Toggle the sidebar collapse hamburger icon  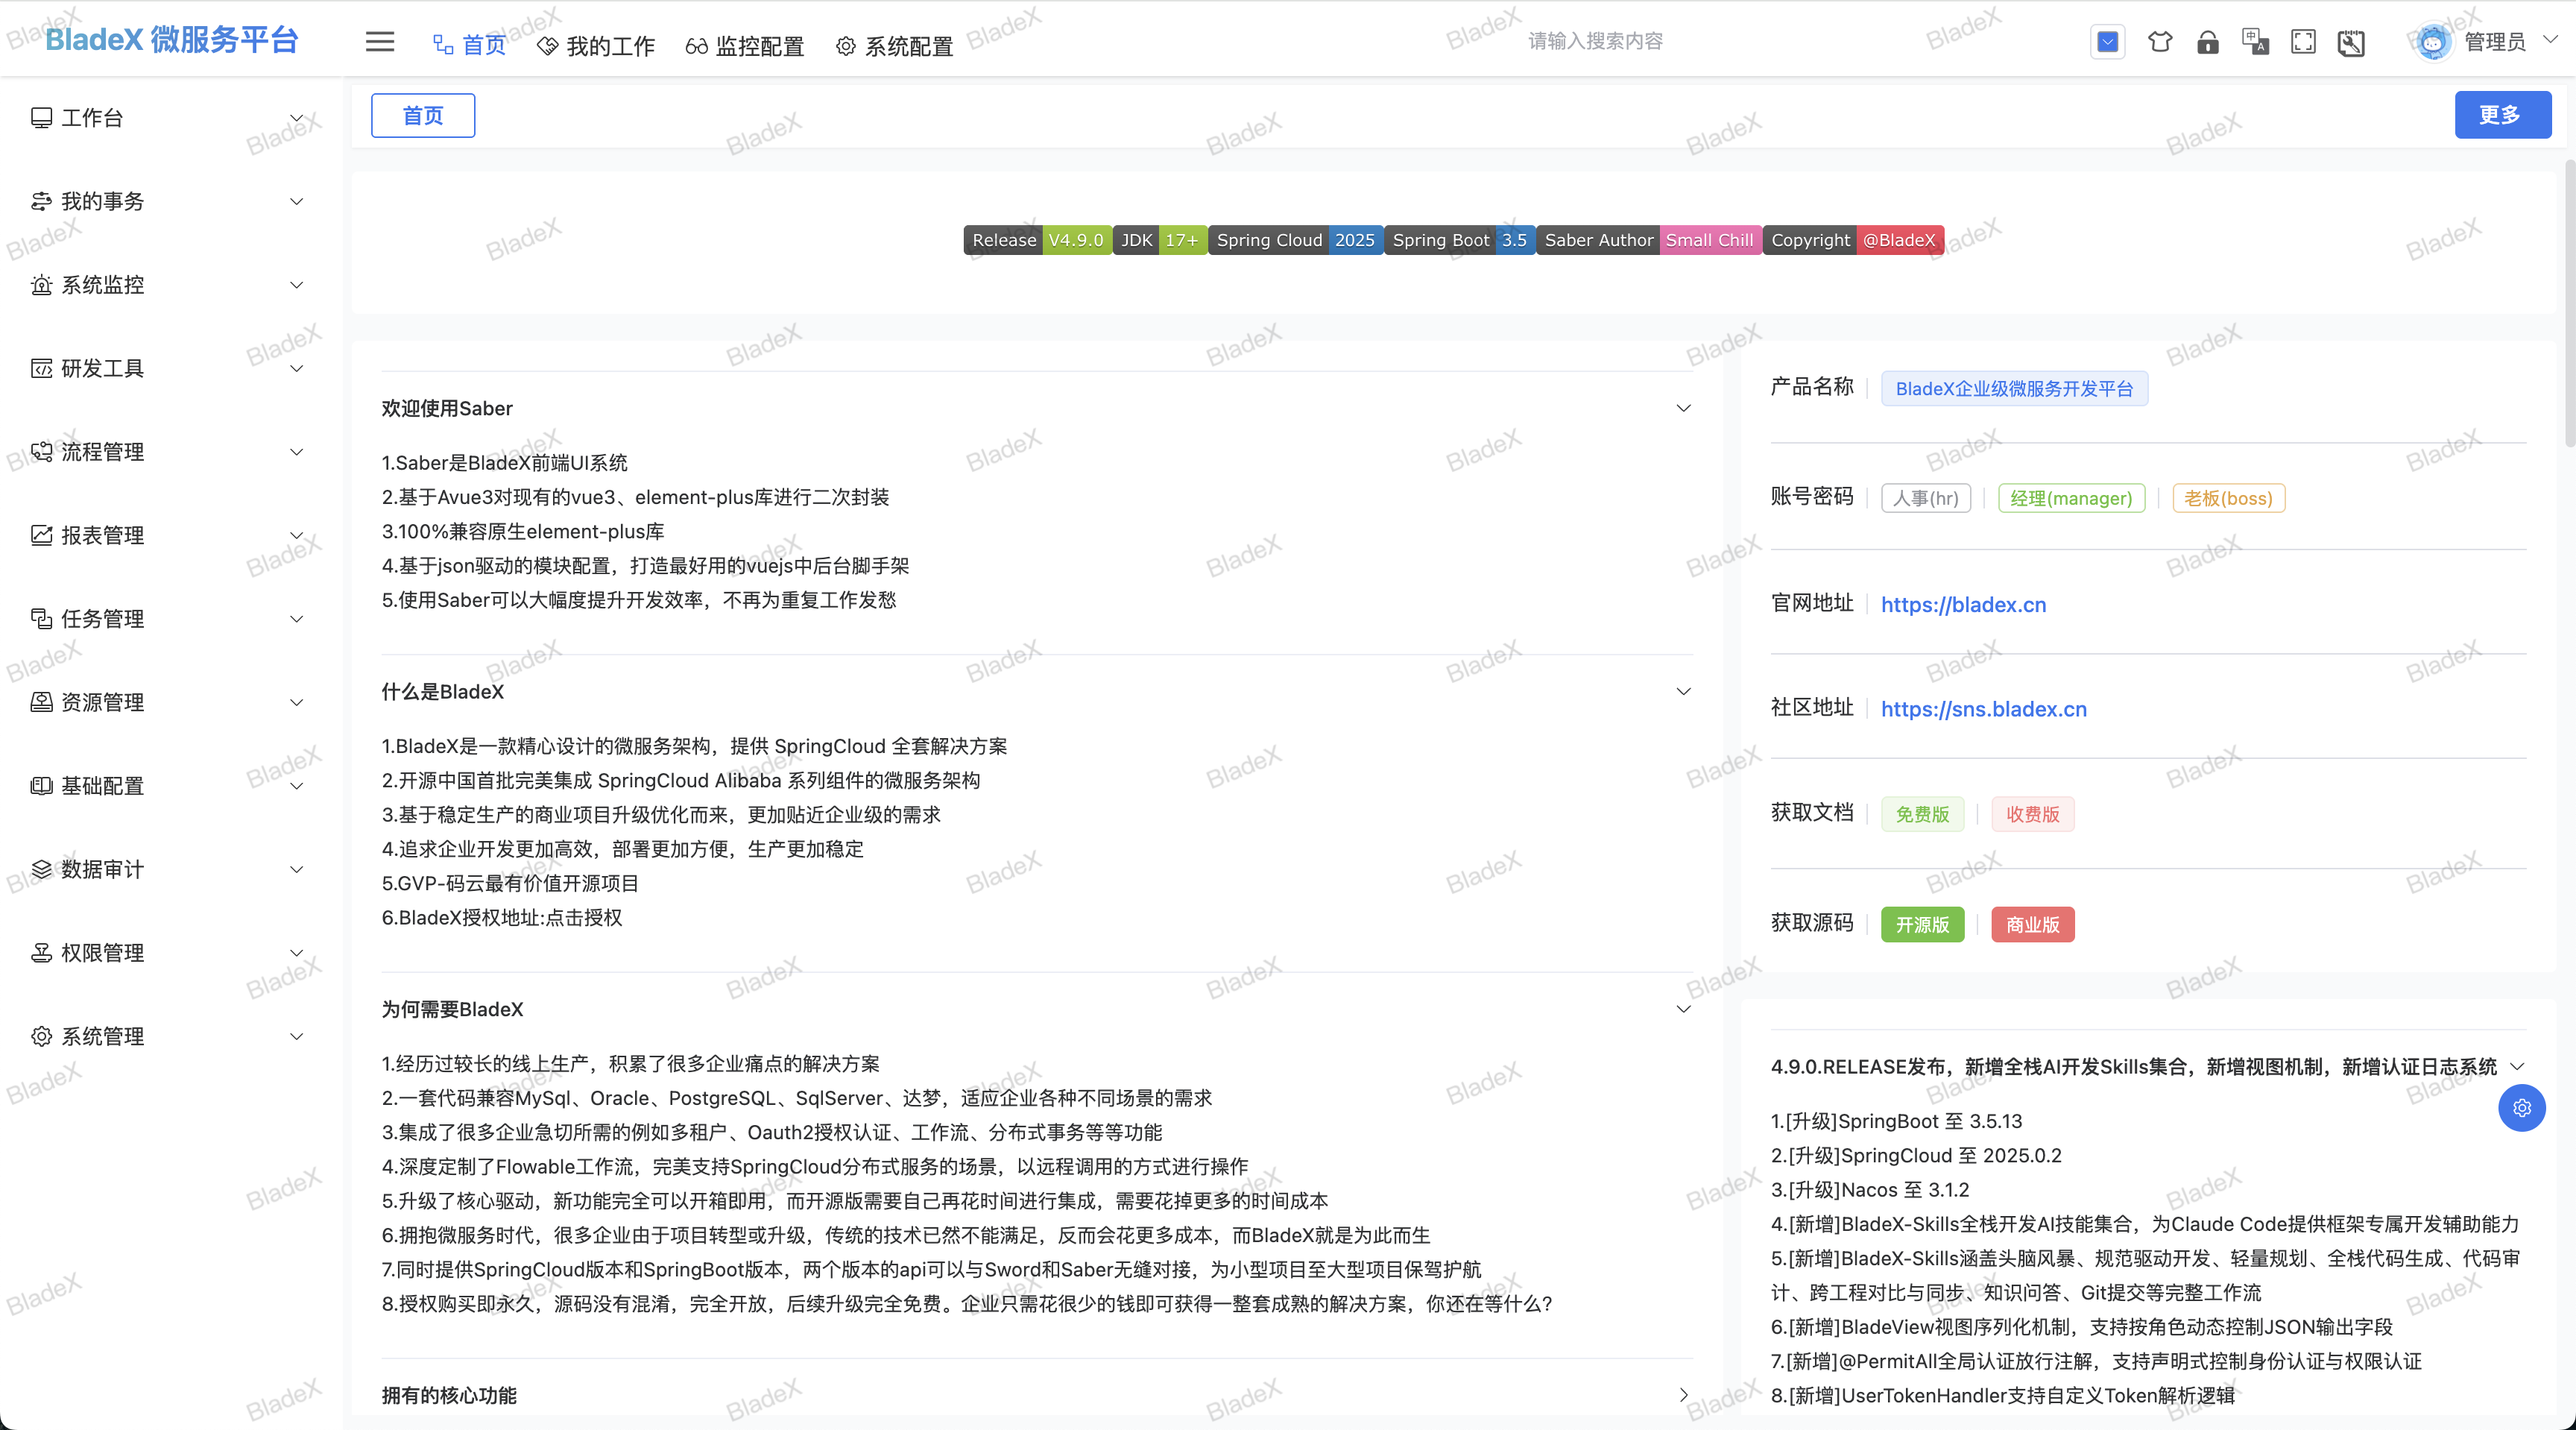[x=380, y=42]
